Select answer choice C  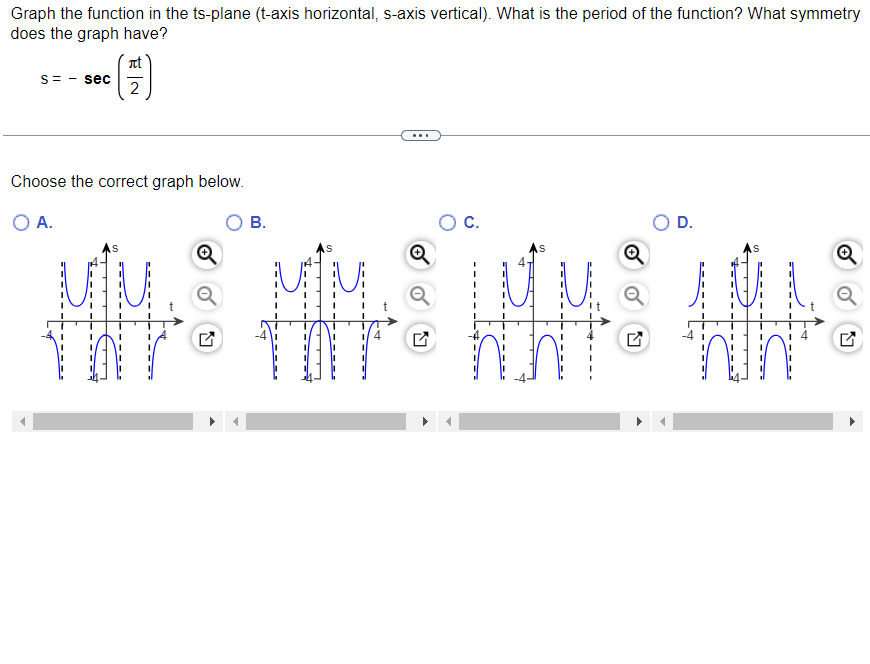coord(448,222)
